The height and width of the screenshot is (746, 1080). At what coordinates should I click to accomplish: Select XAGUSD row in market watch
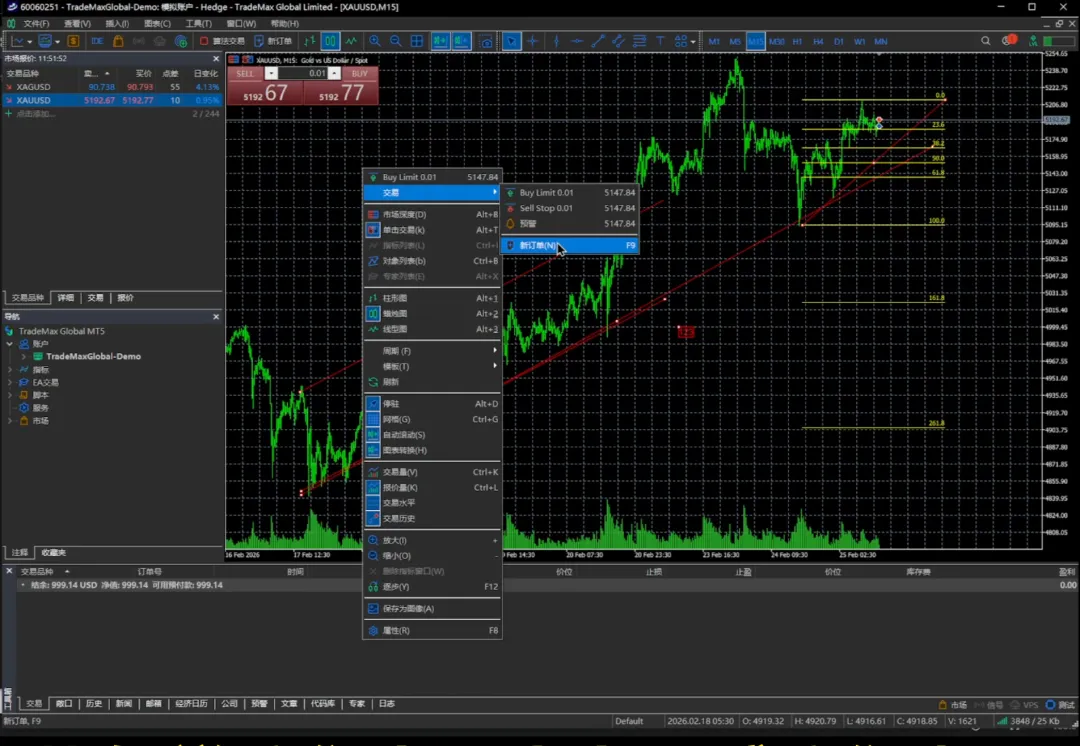[x=34, y=87]
